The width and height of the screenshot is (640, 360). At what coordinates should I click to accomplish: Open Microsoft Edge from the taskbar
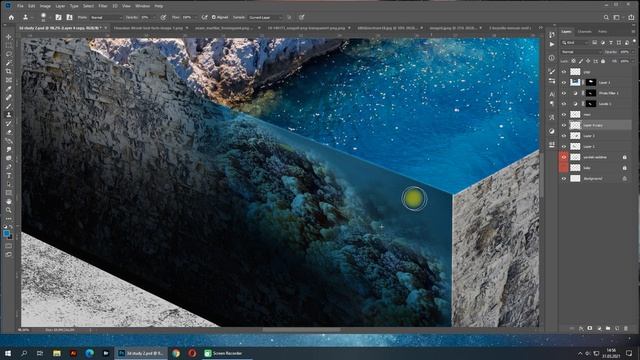pos(90,353)
